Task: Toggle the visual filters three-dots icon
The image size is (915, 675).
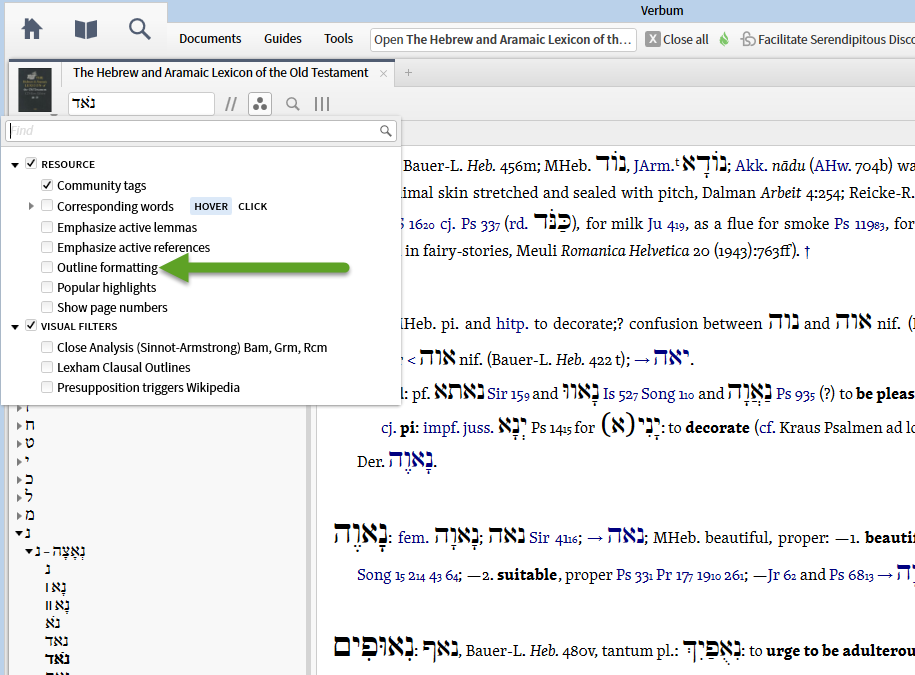Action: (260, 104)
